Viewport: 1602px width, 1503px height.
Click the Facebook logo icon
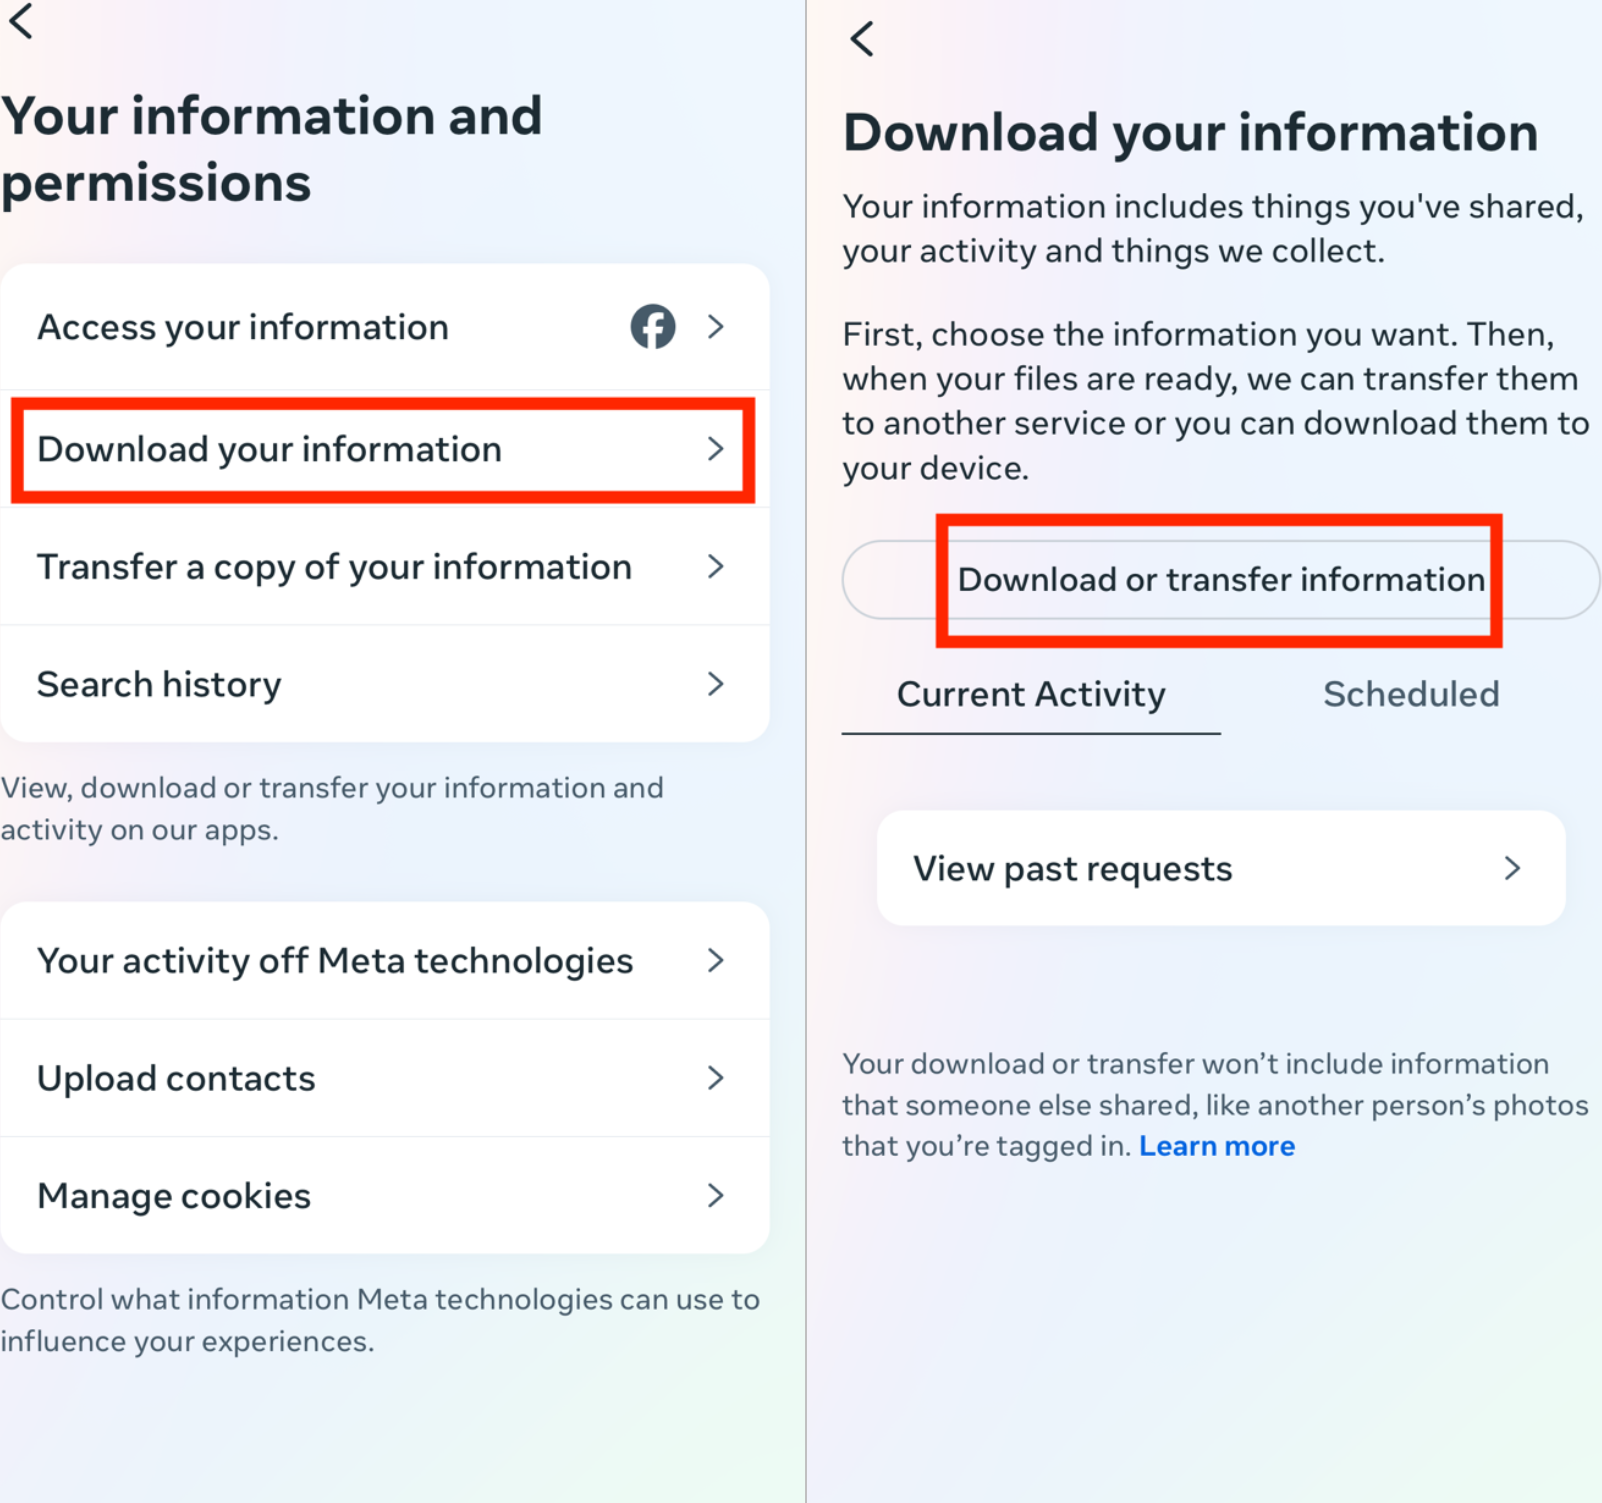pos(653,327)
